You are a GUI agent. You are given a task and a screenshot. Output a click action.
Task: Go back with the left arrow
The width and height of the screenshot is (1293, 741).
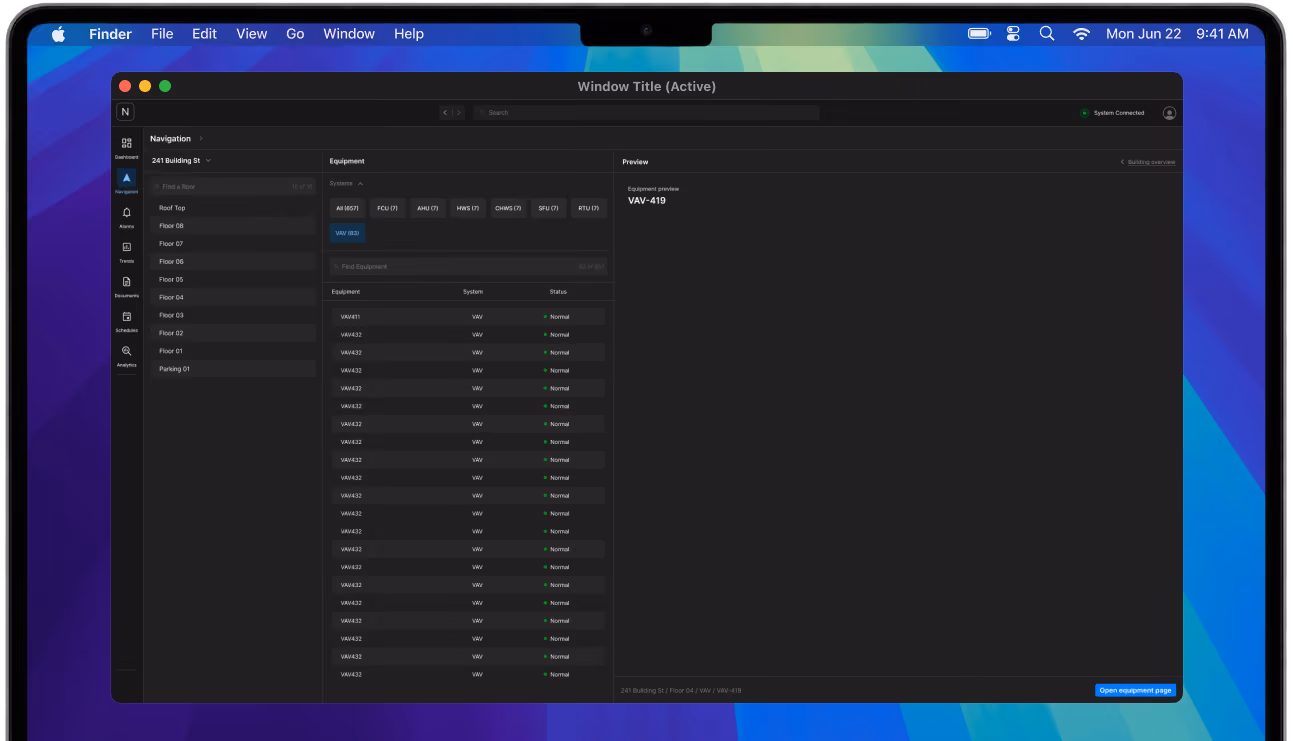coord(446,113)
